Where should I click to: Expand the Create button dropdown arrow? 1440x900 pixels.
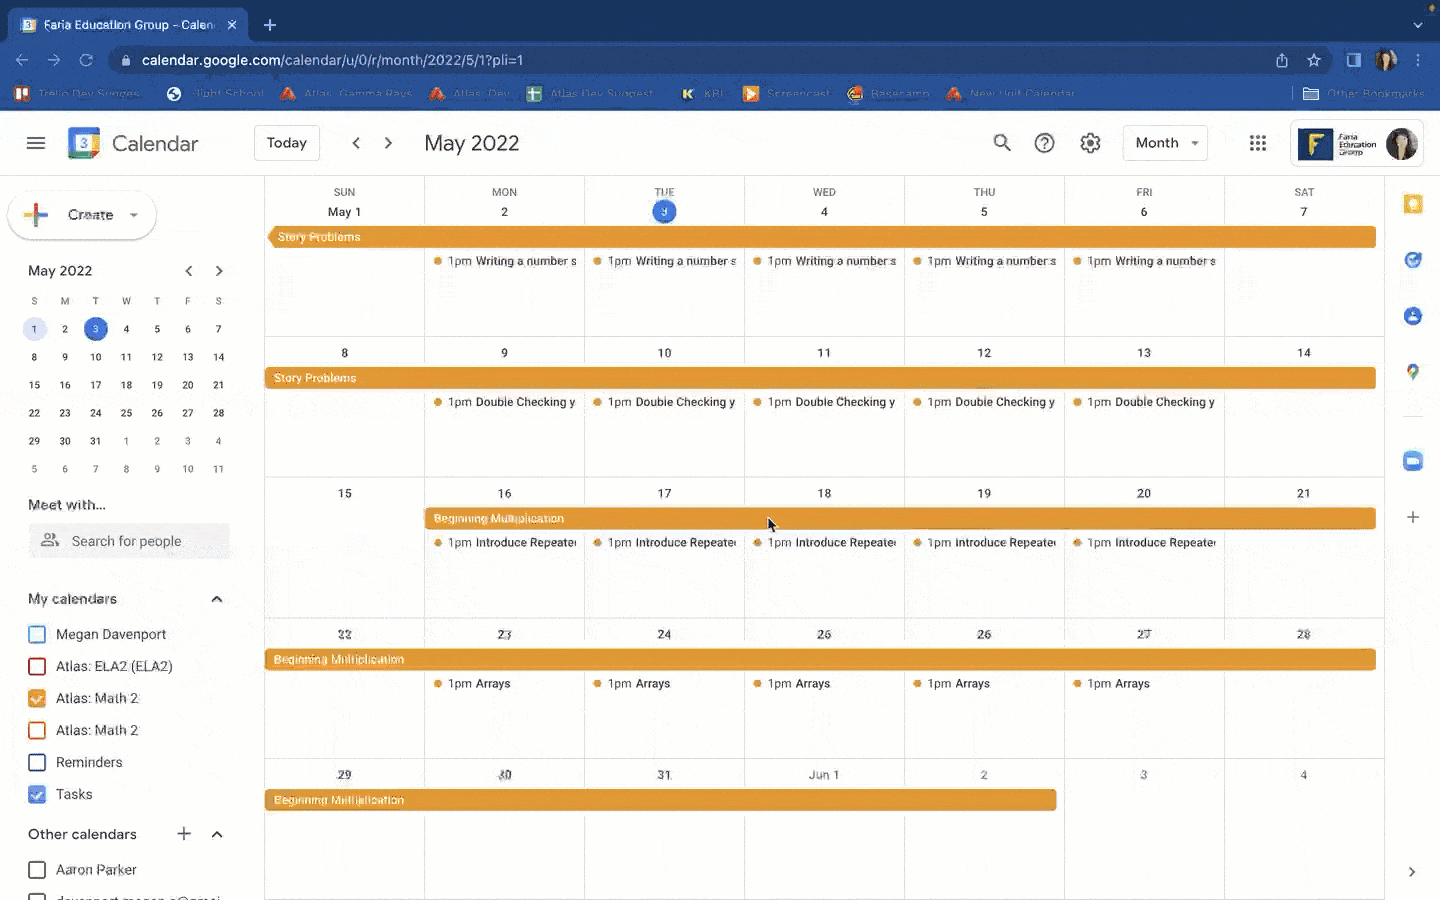tap(134, 215)
